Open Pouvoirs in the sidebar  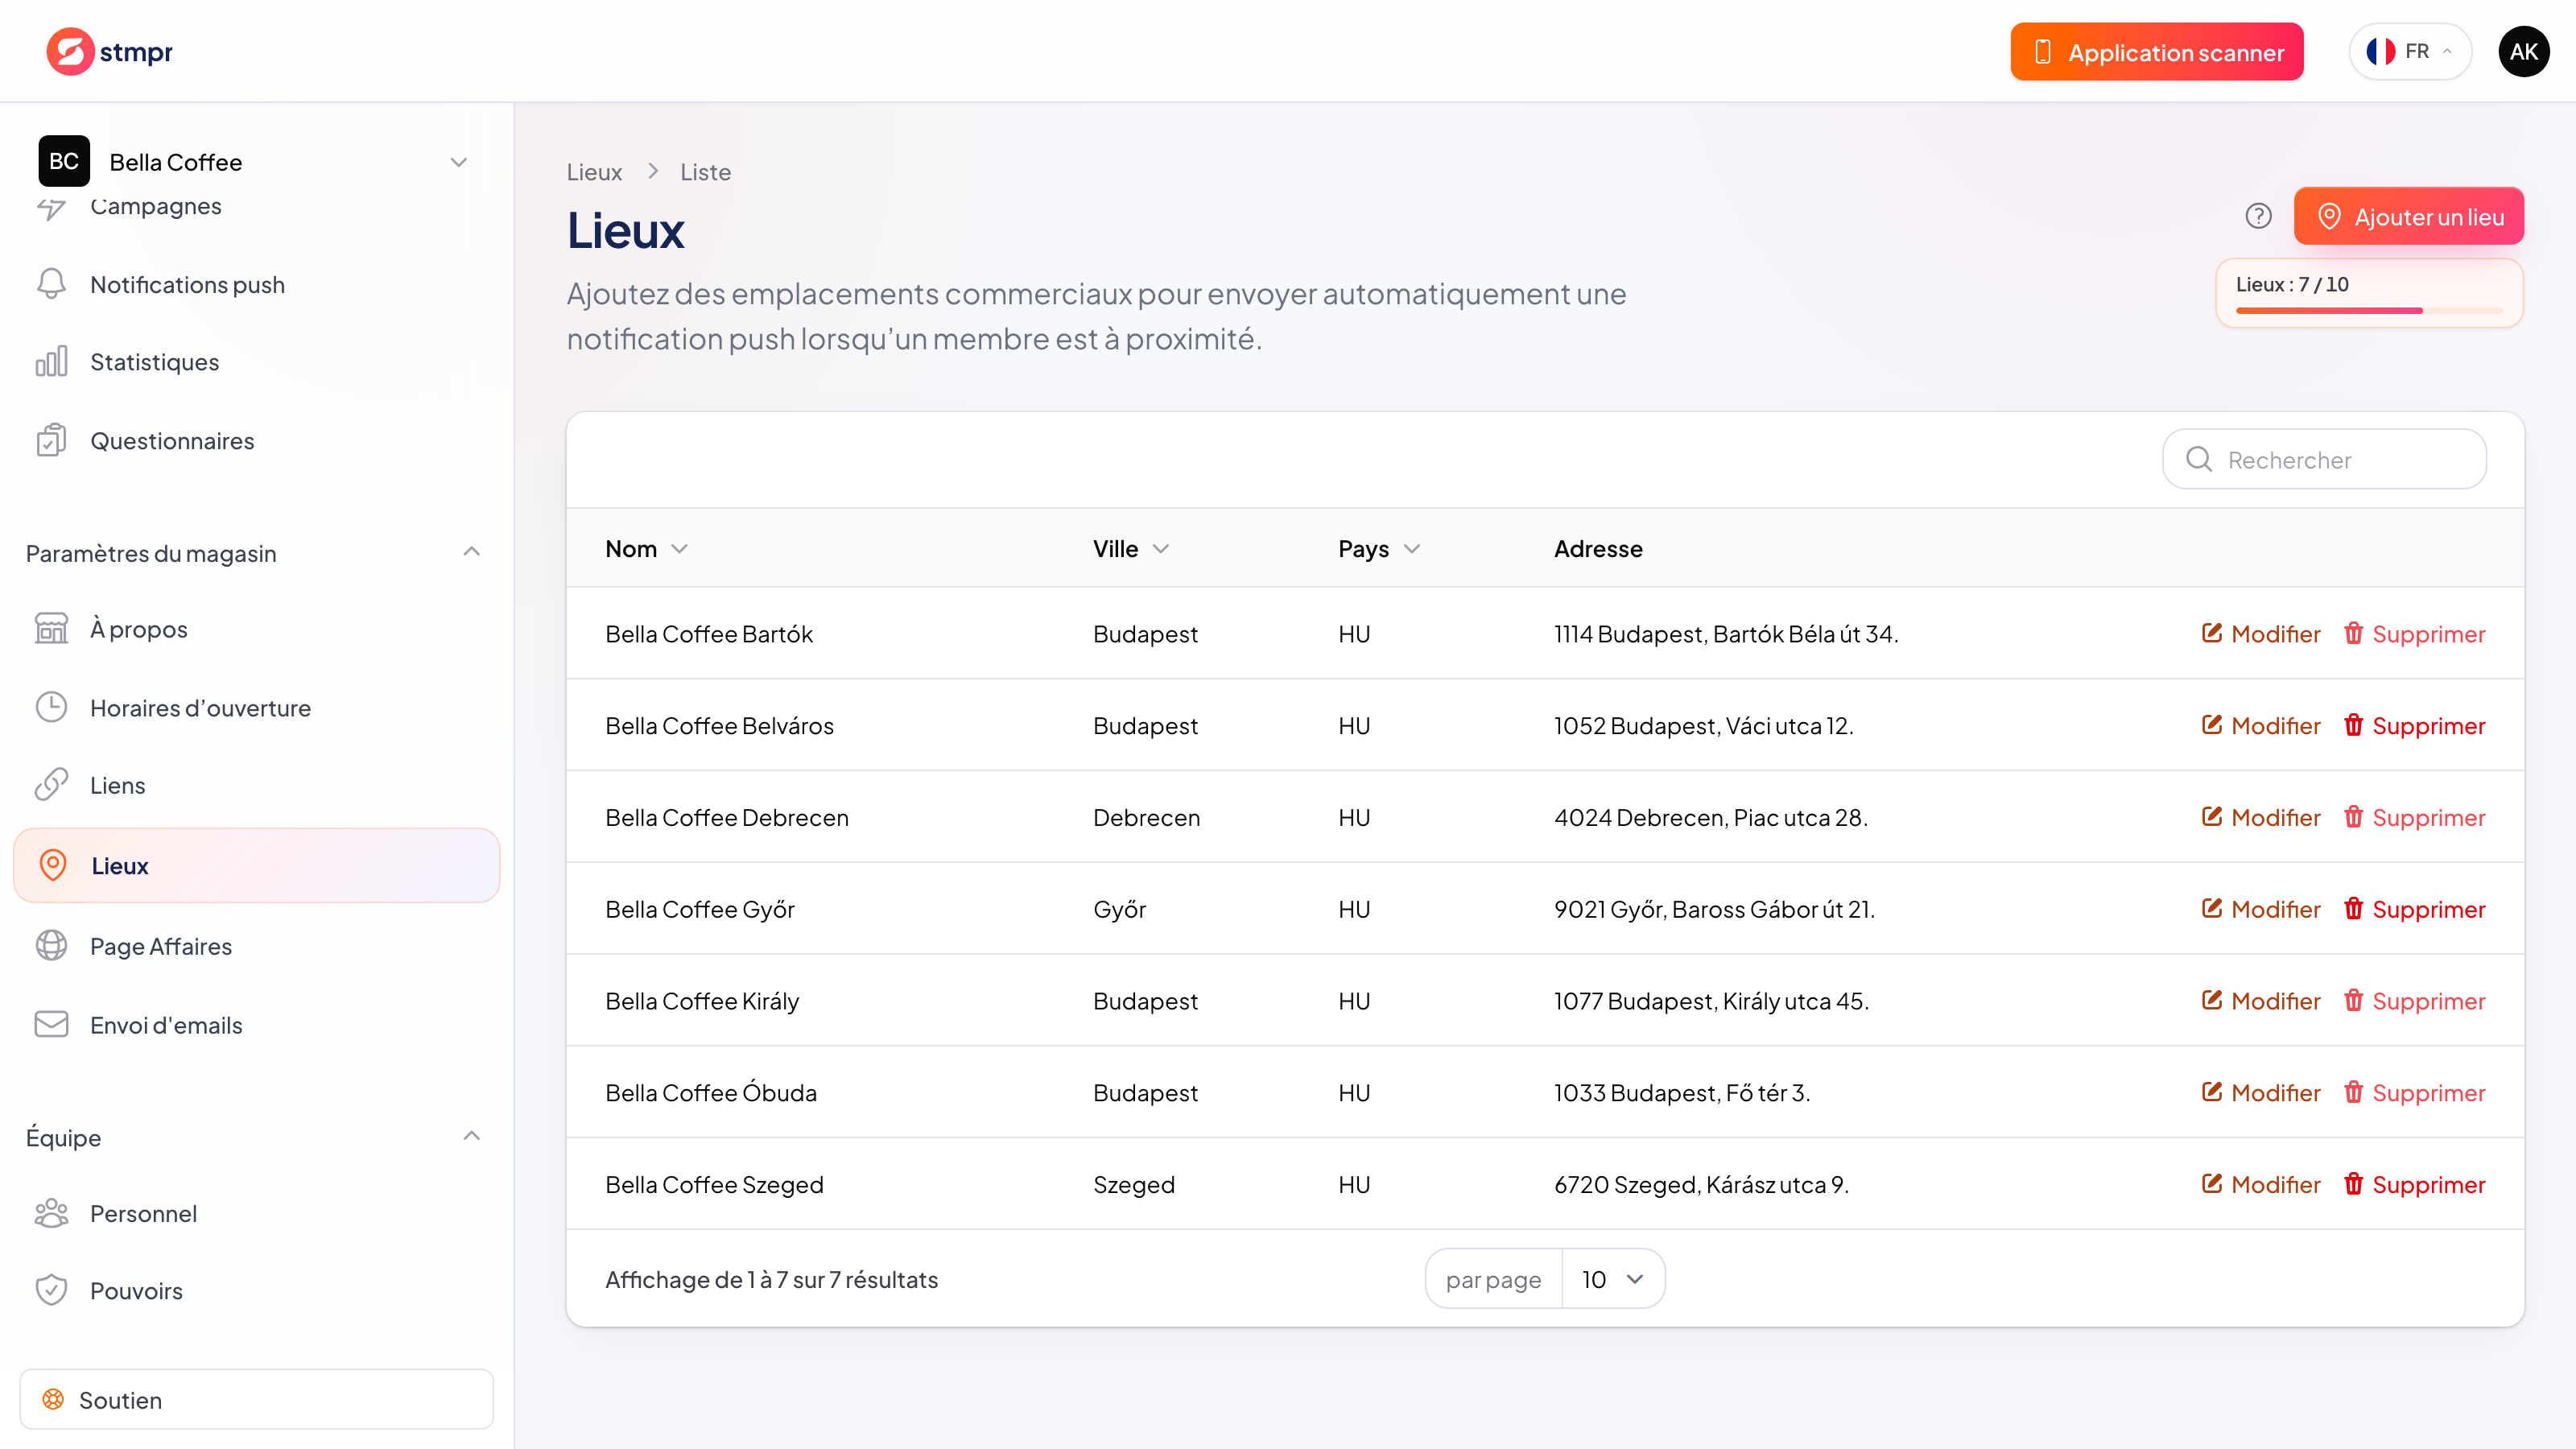tap(257, 1290)
